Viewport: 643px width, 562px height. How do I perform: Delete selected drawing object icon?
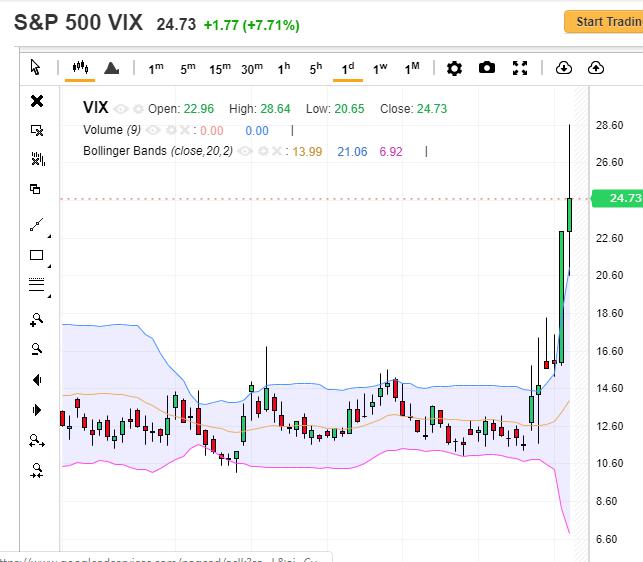(x=37, y=130)
